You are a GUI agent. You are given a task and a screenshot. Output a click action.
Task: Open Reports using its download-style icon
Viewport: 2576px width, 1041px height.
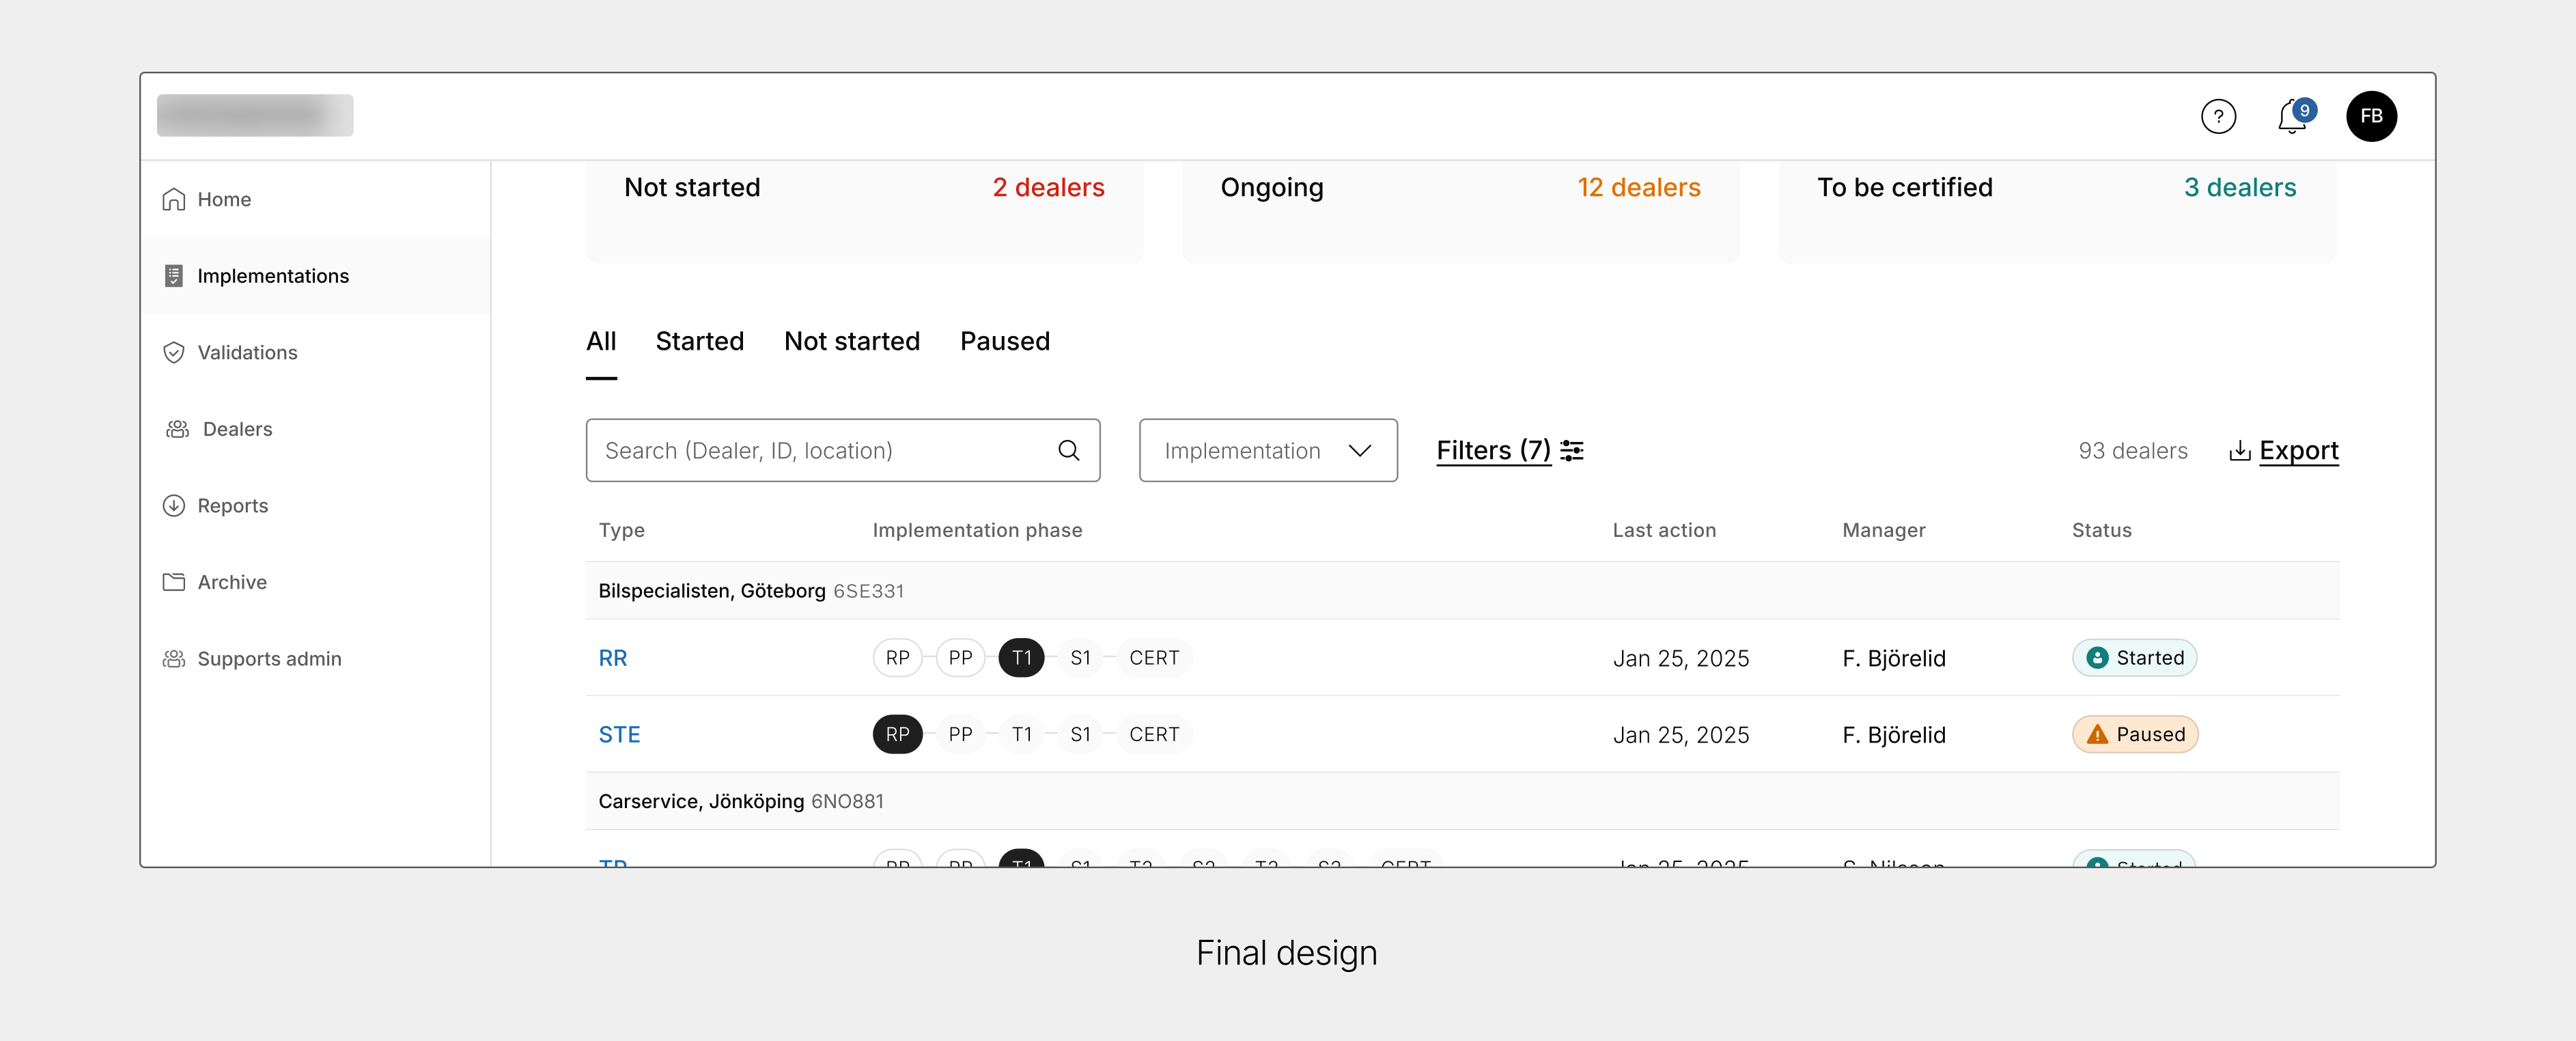pos(173,505)
